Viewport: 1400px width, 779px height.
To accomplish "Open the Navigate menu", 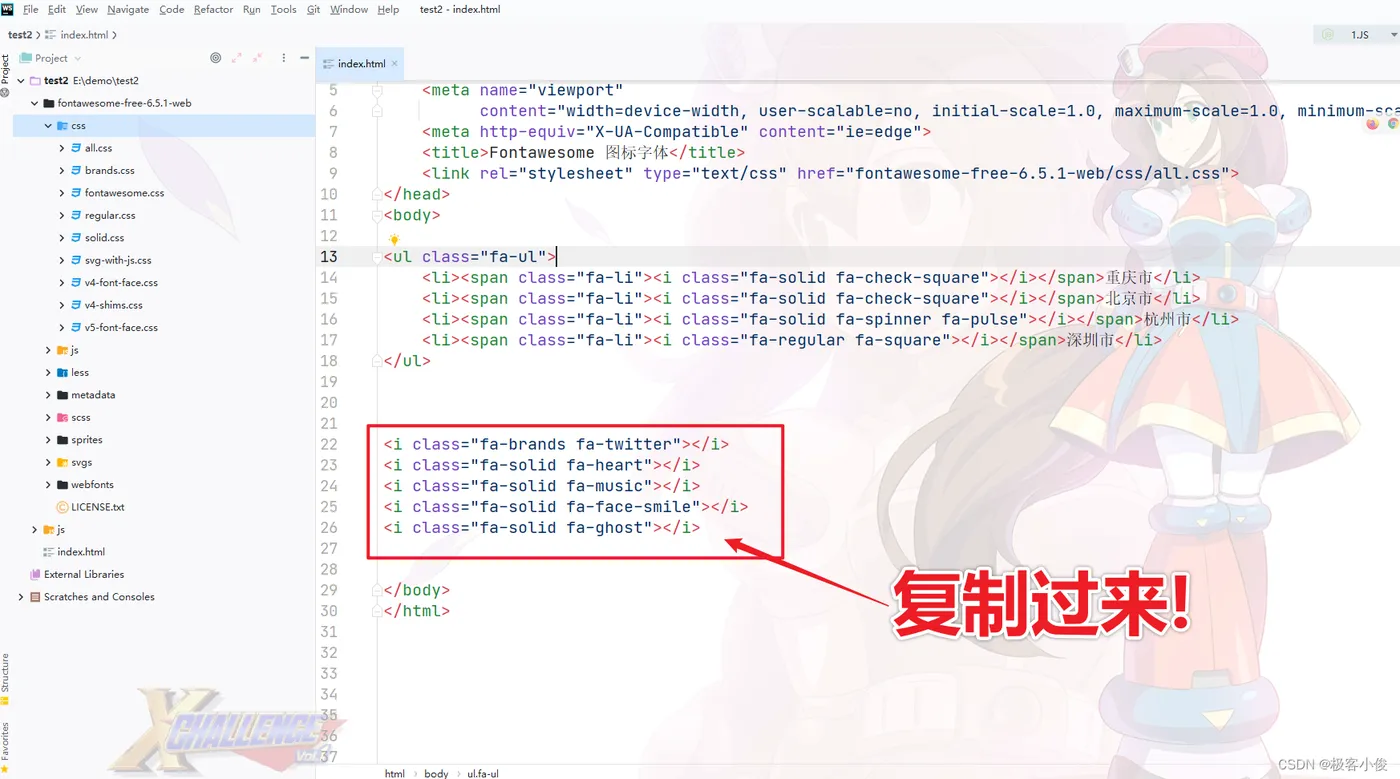I will [128, 9].
